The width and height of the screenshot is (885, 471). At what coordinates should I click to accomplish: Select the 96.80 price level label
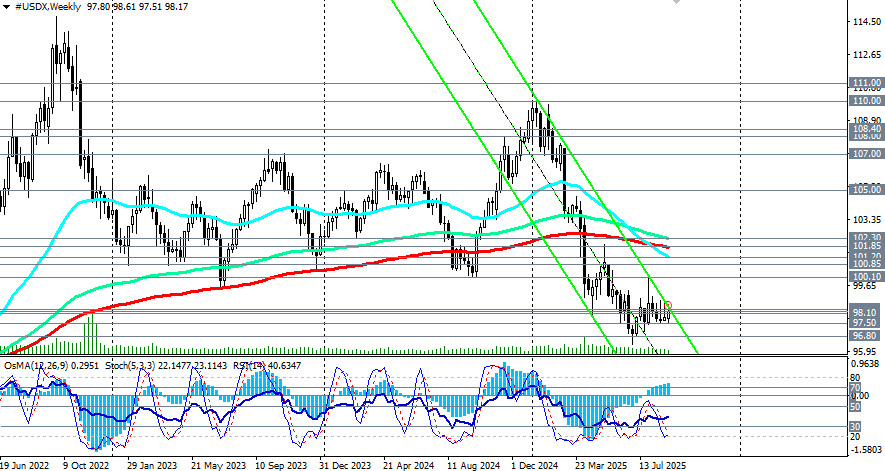pyautogui.click(x=867, y=335)
